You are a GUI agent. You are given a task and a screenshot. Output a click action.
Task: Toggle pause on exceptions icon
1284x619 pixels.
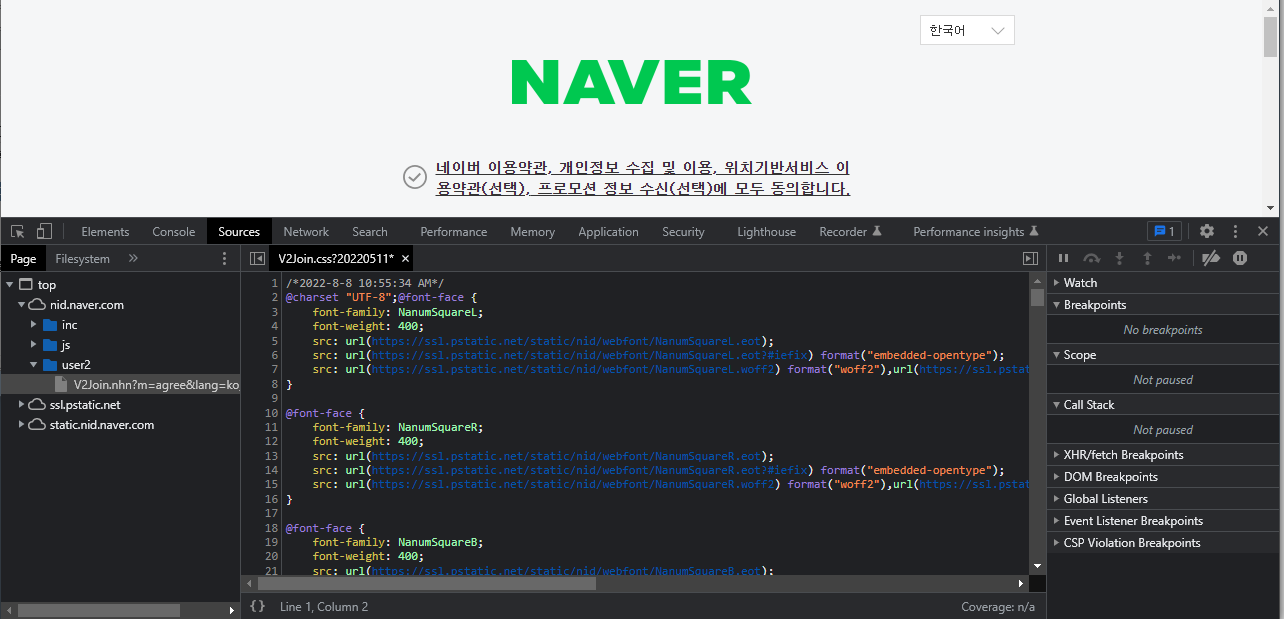point(1240,258)
